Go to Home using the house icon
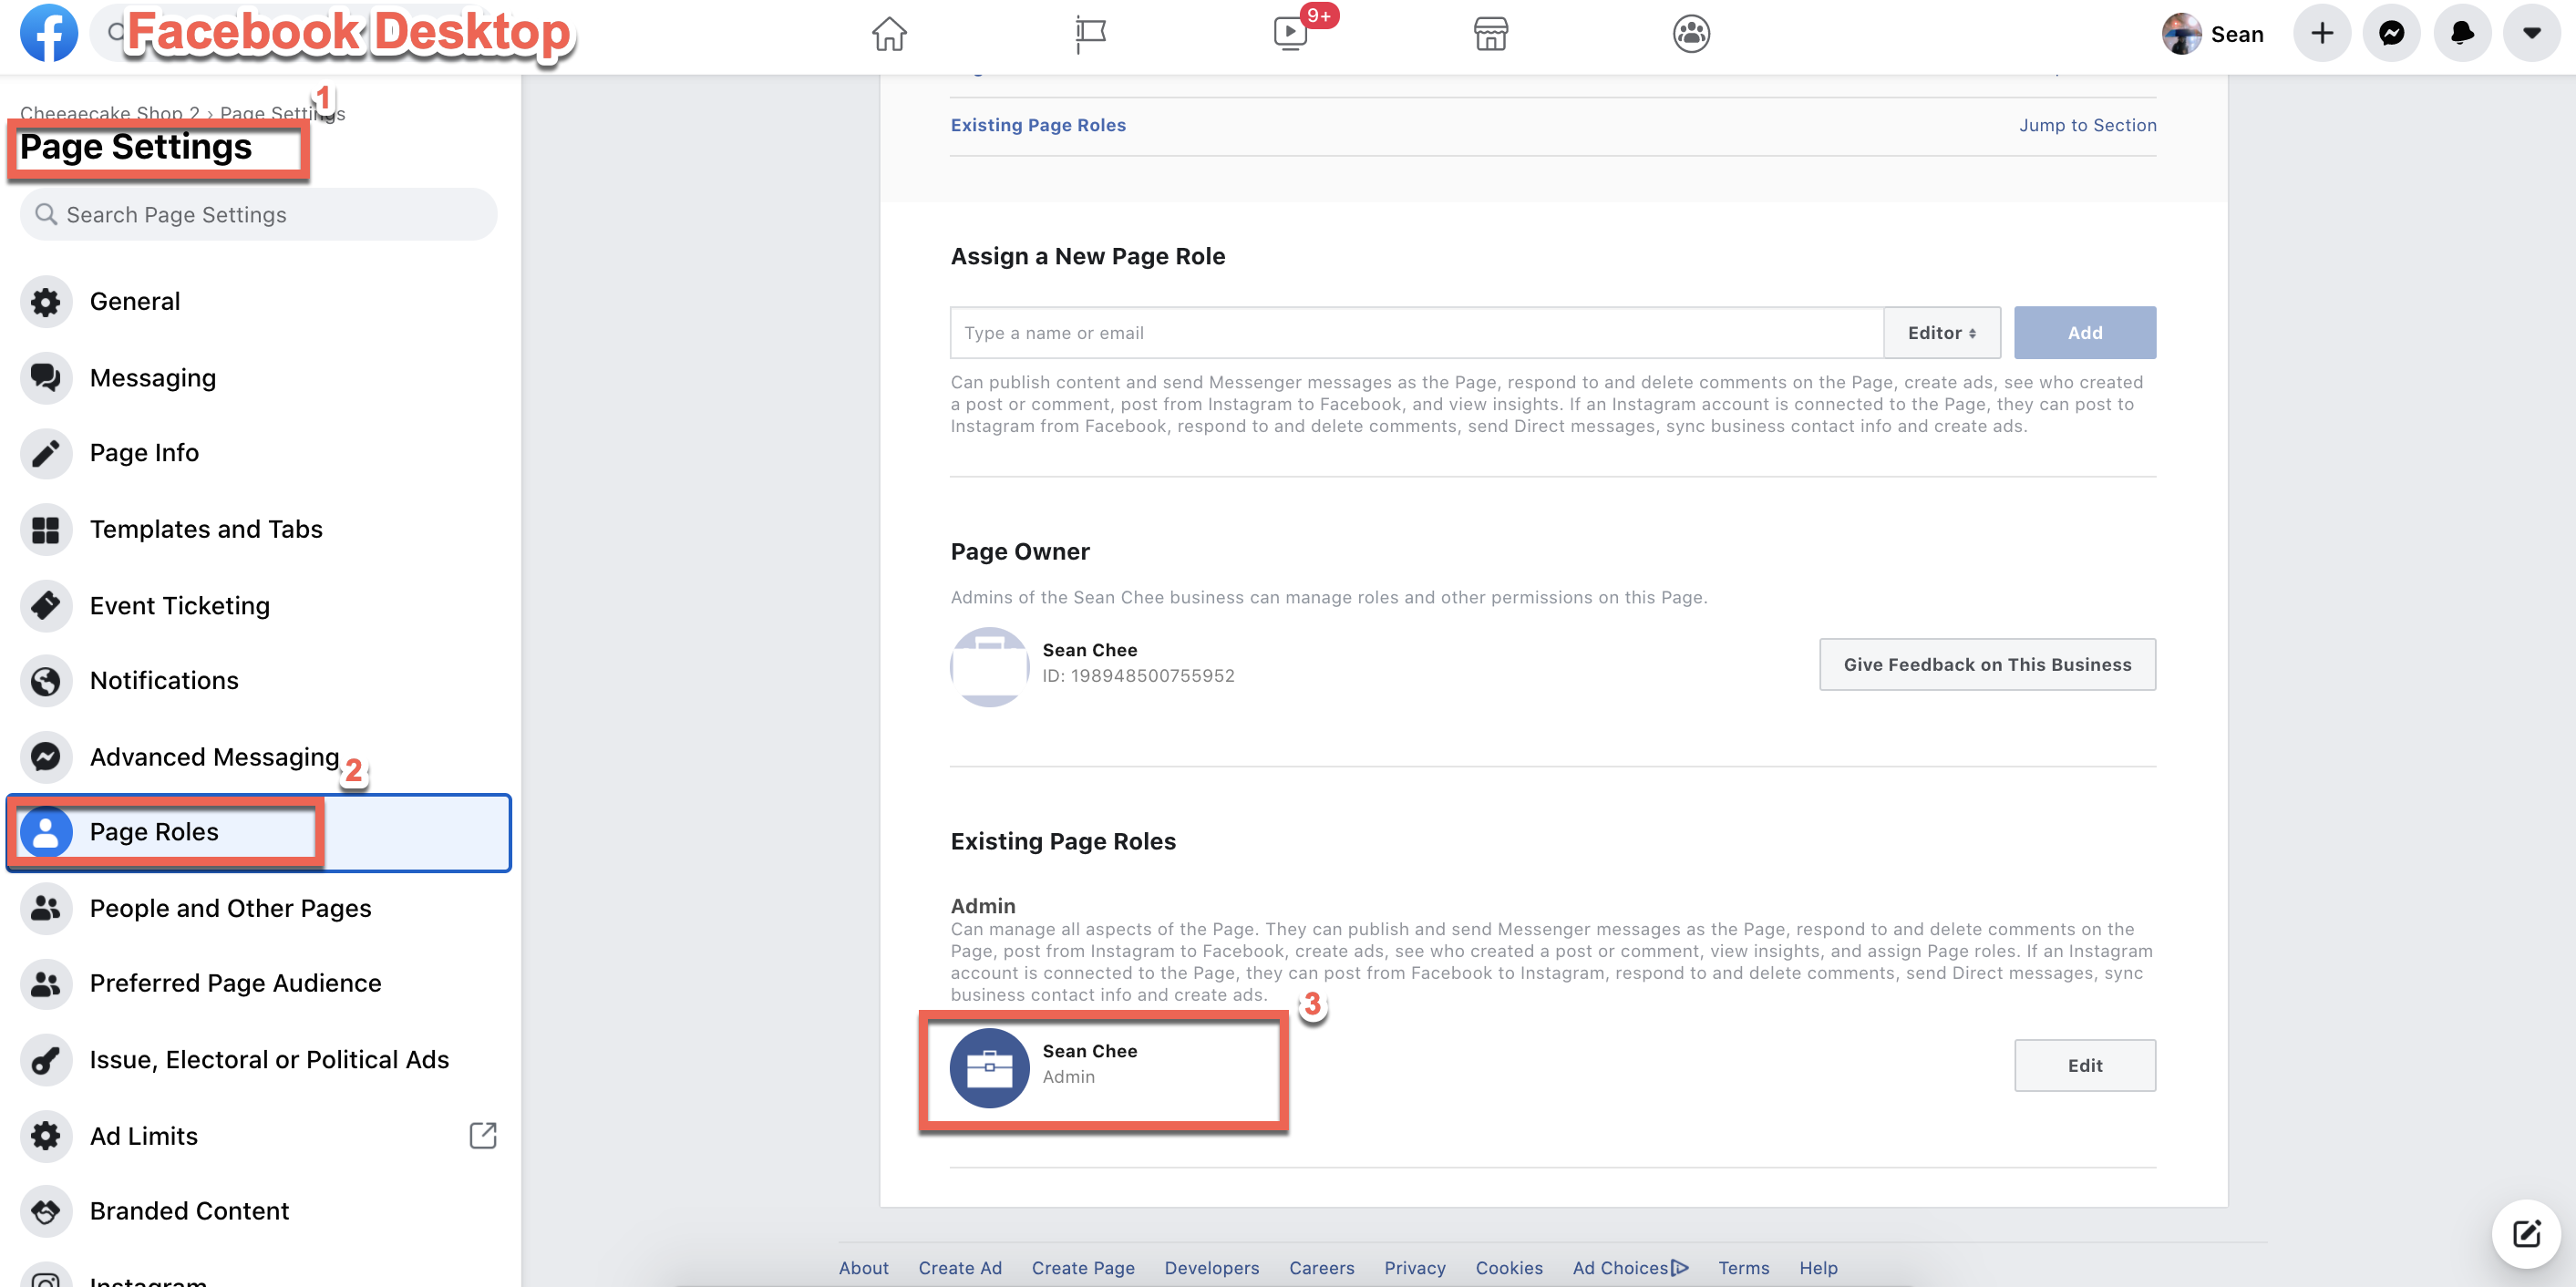This screenshot has height=1287, width=2576. coord(888,33)
